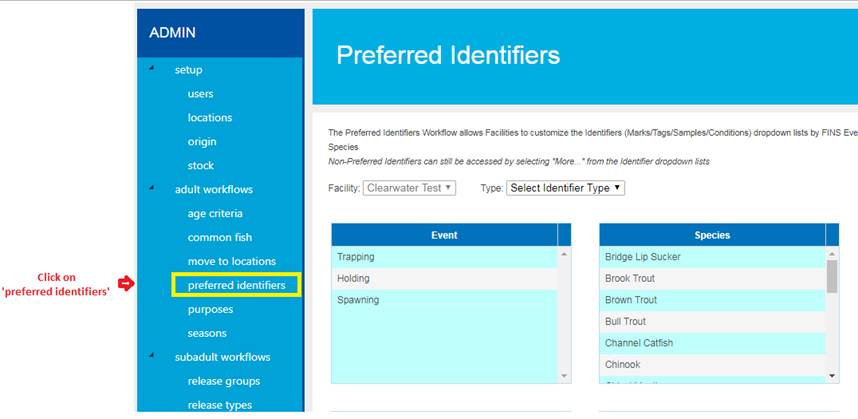Click the preferred identifiers menu item
The width and height of the screenshot is (858, 419).
pos(236,286)
